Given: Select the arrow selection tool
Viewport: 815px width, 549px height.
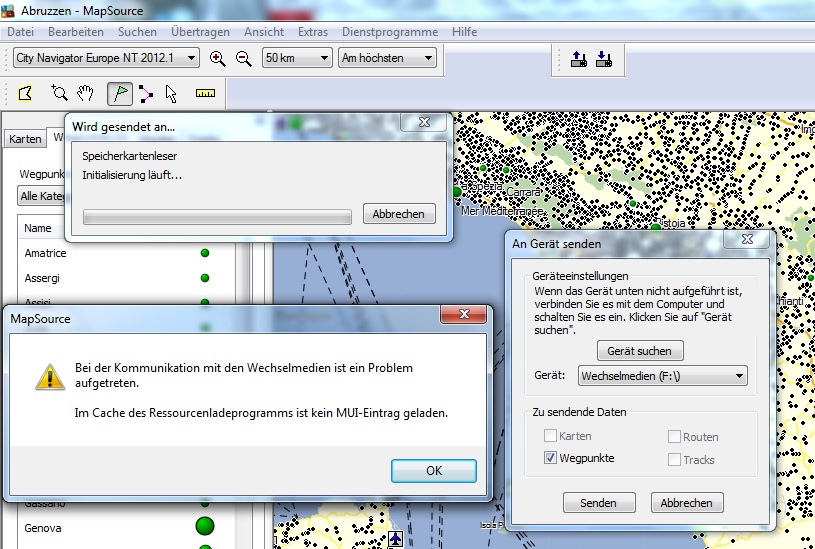Looking at the screenshot, I should click(x=171, y=94).
